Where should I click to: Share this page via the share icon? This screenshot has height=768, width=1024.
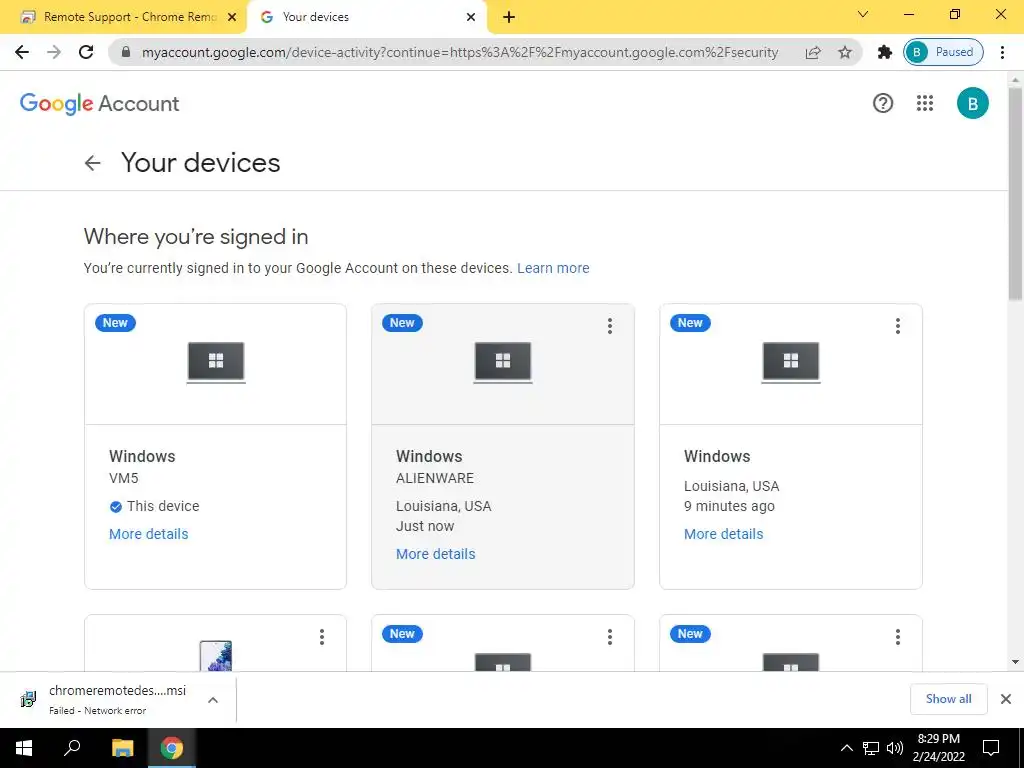click(x=813, y=52)
